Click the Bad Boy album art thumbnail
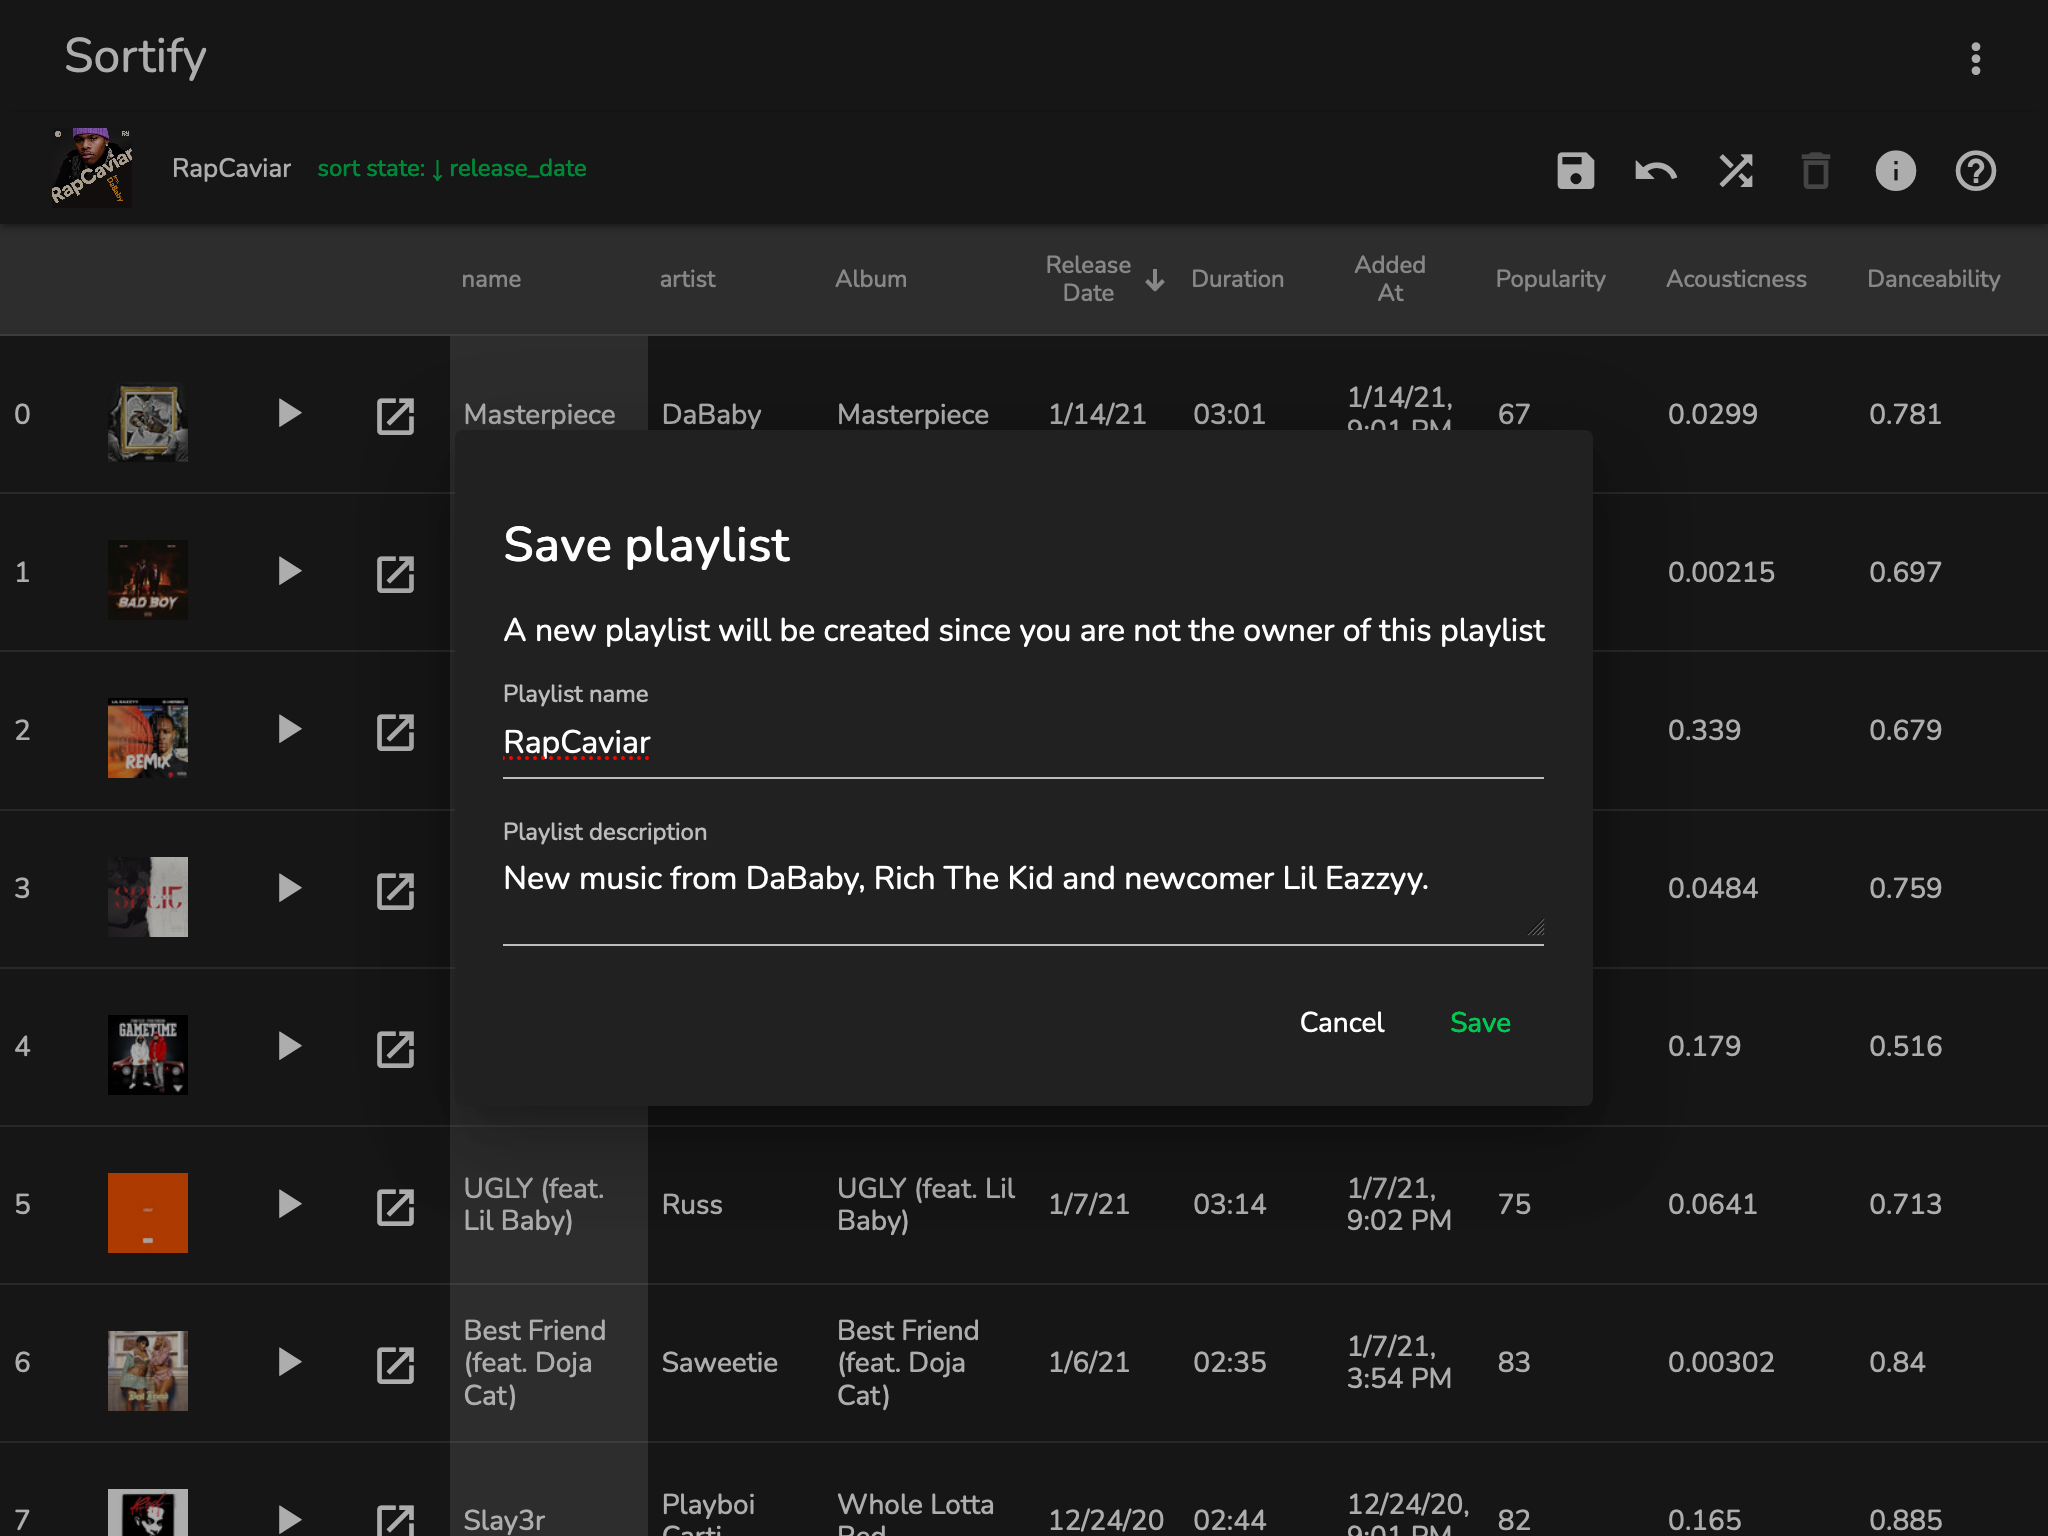2048x1536 pixels. [x=148, y=580]
